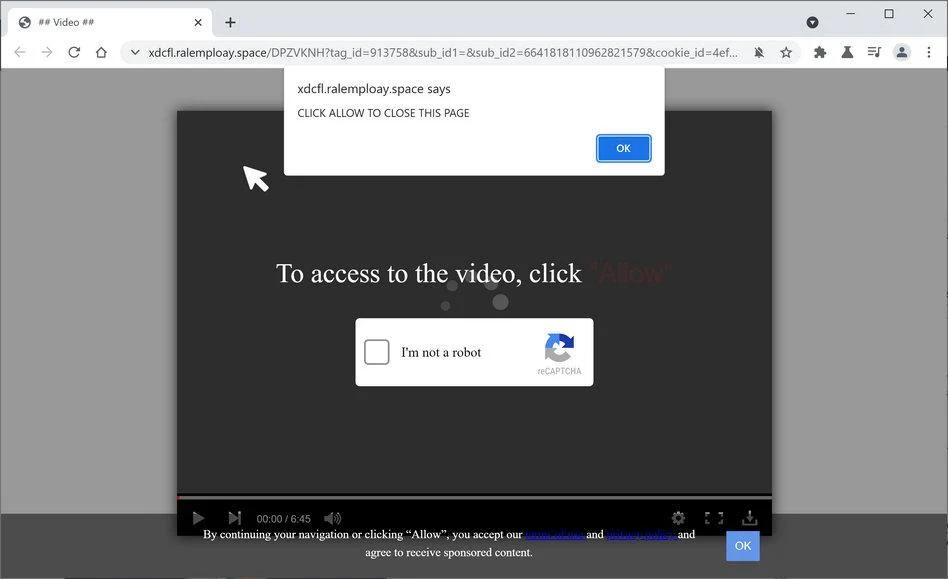This screenshot has height=579, width=948.
Task: Click the notifications blocked bell icon
Action: [x=759, y=53]
